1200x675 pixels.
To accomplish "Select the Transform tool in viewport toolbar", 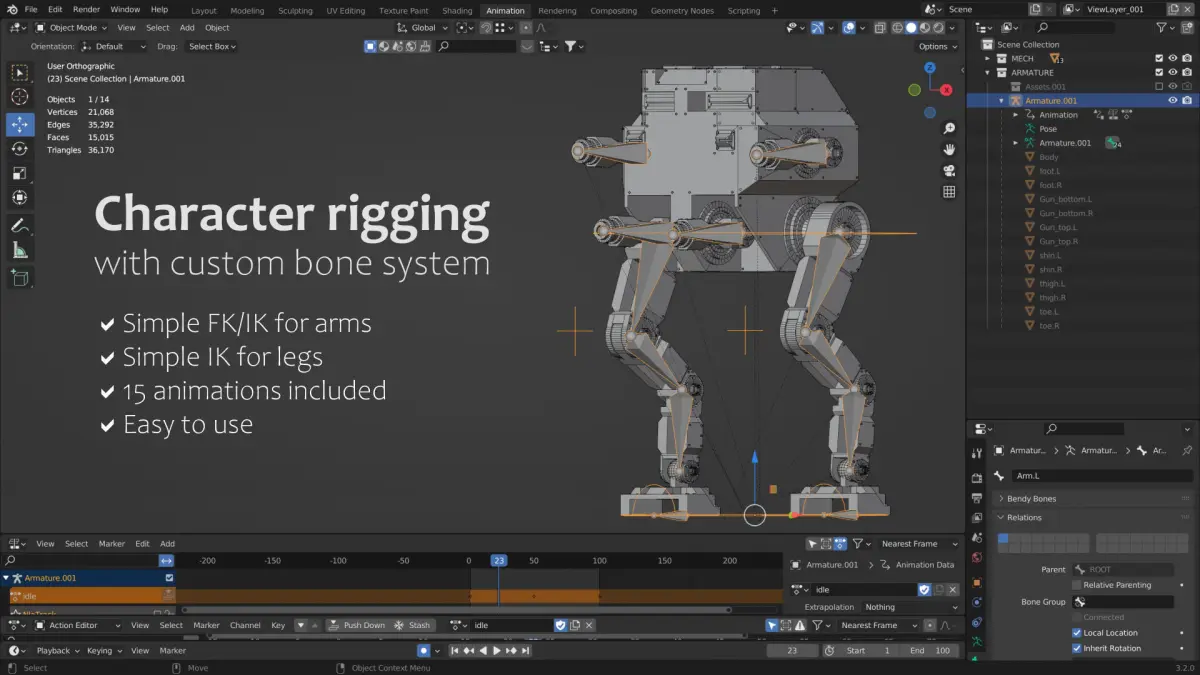I will [20, 199].
